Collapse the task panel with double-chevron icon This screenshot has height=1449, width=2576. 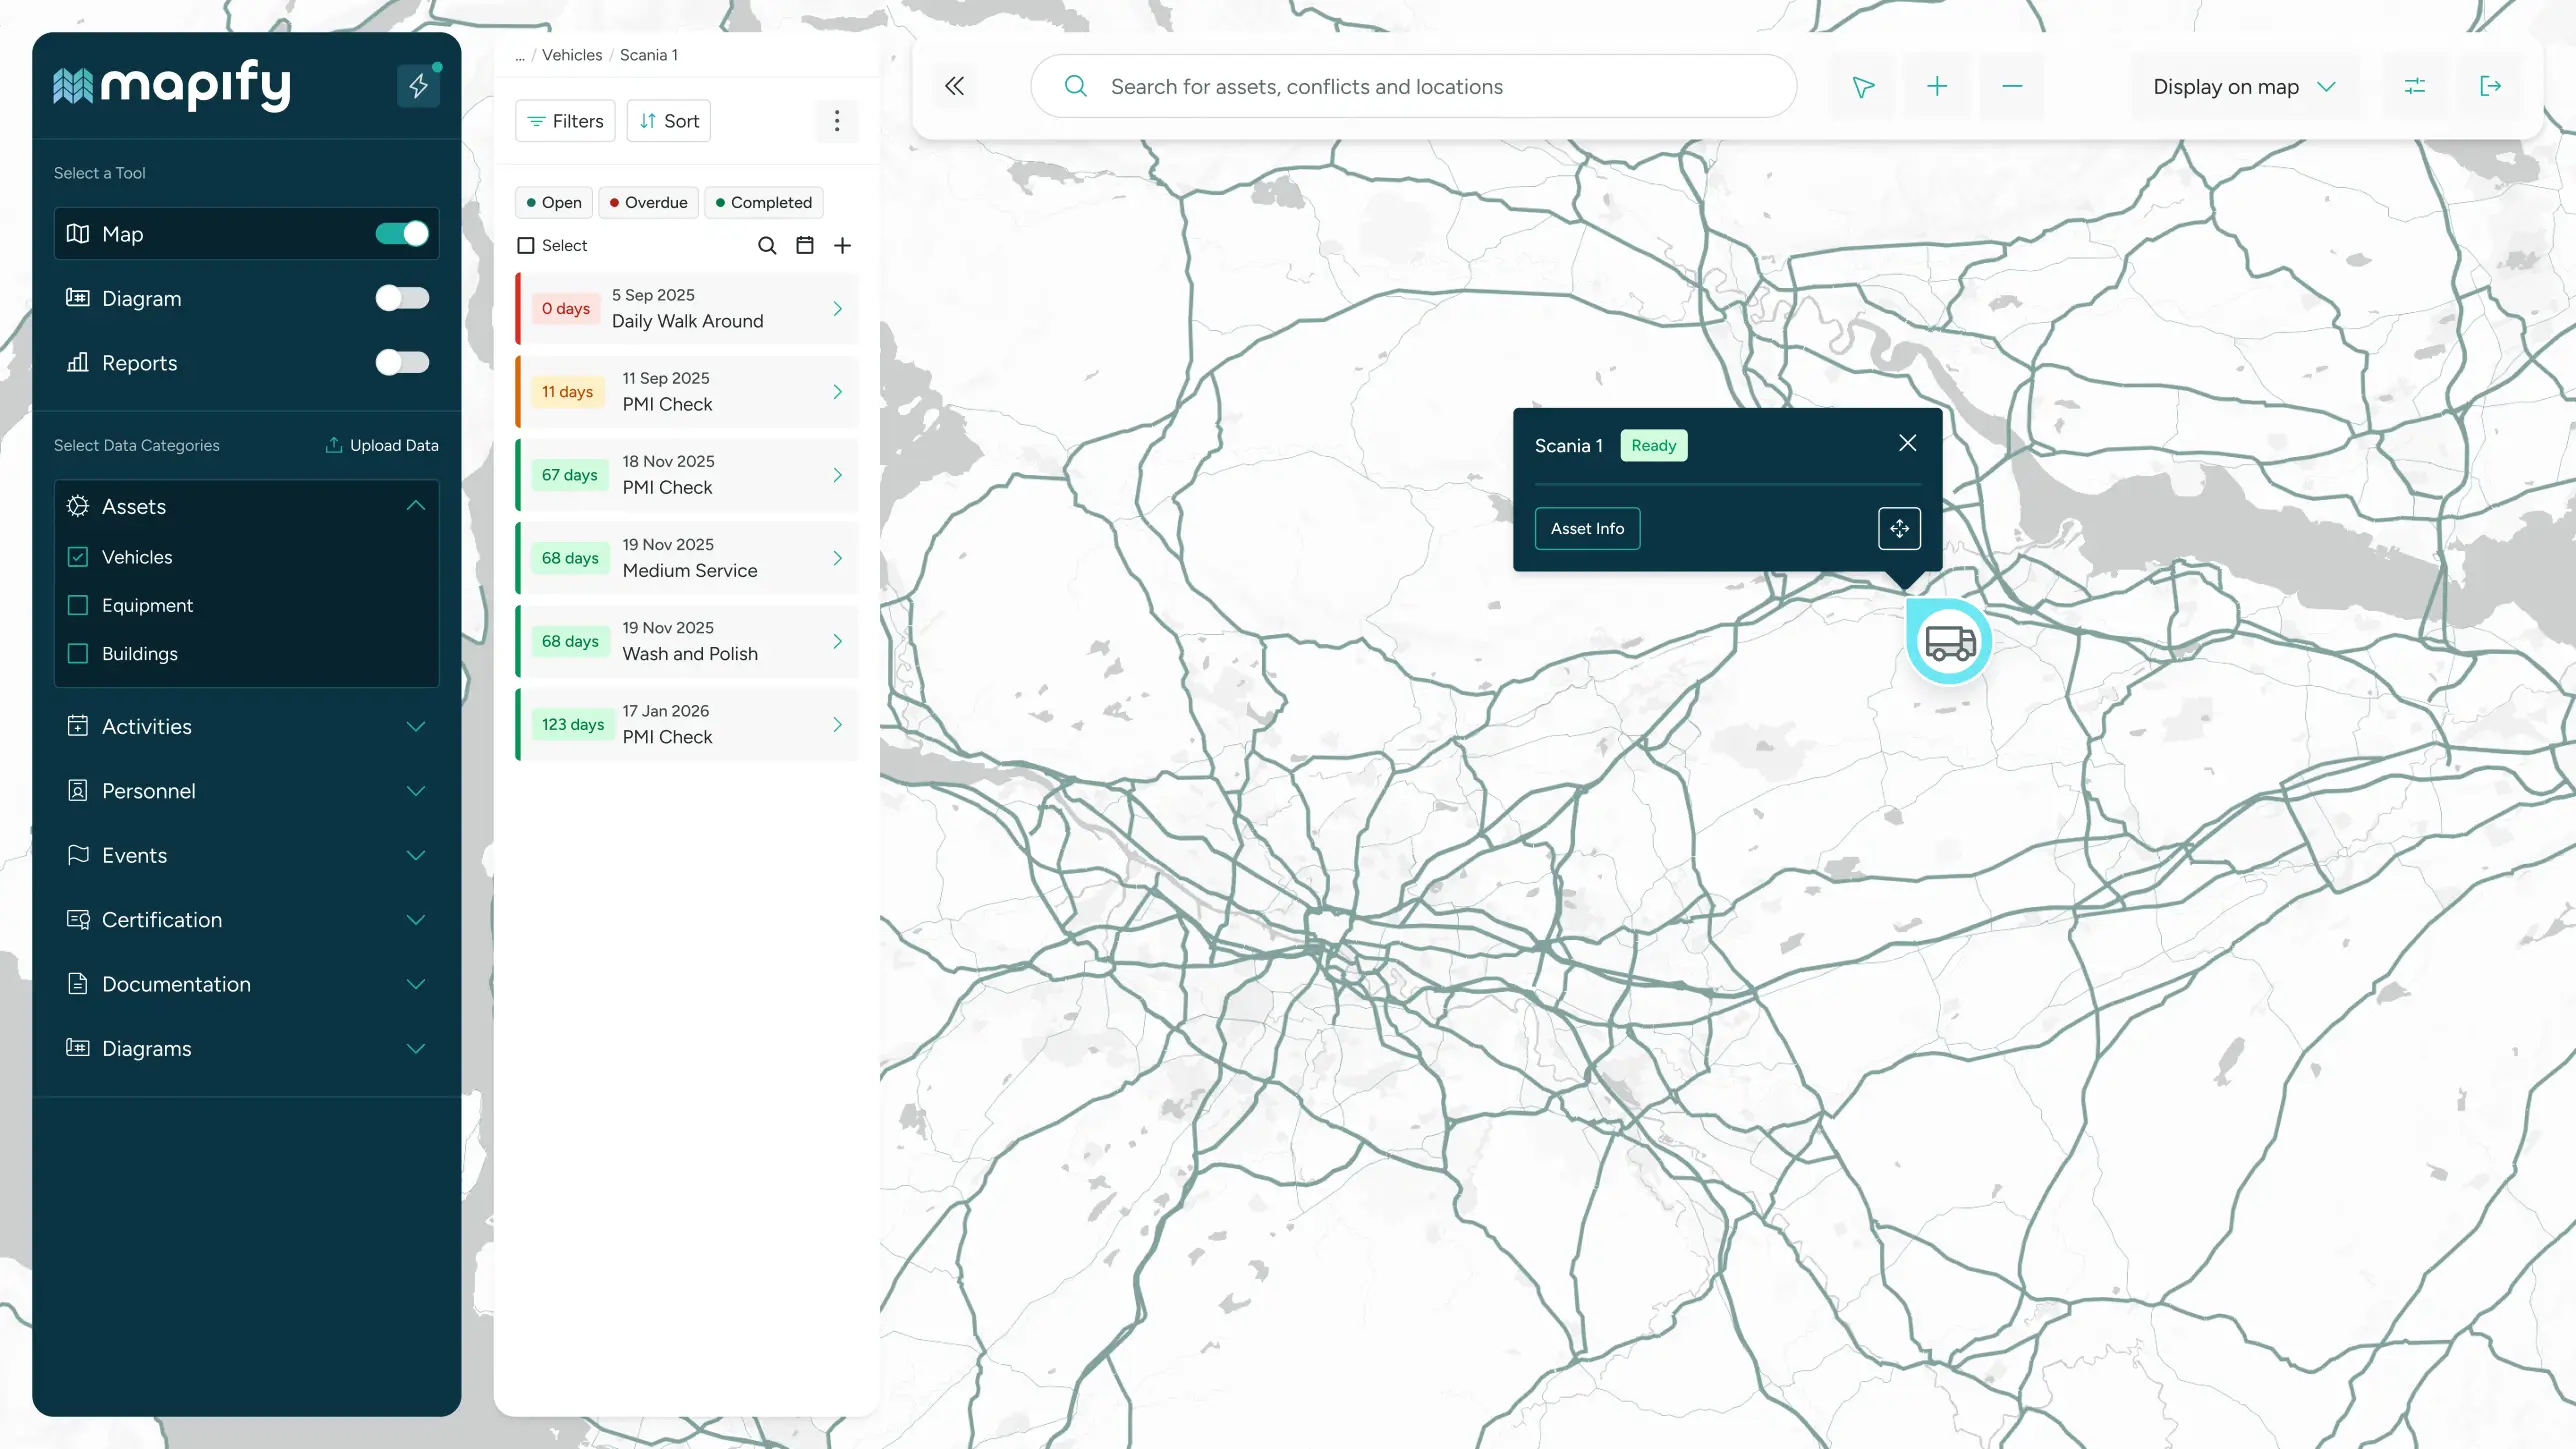click(x=954, y=86)
